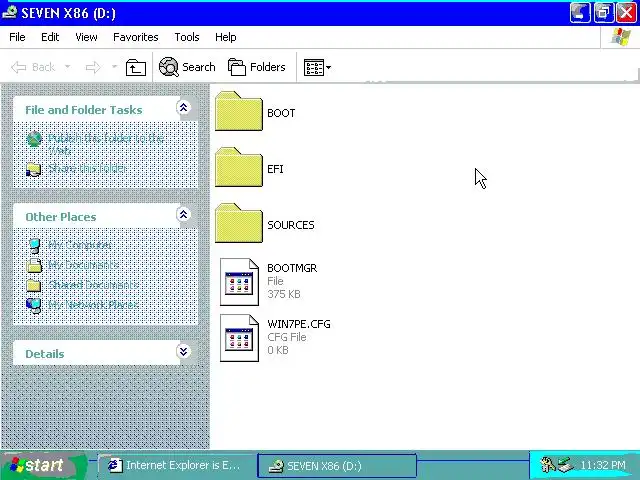Click the 11:32 PM clock
Image resolution: width=640 pixels, height=480 pixels.
[x=603, y=465]
